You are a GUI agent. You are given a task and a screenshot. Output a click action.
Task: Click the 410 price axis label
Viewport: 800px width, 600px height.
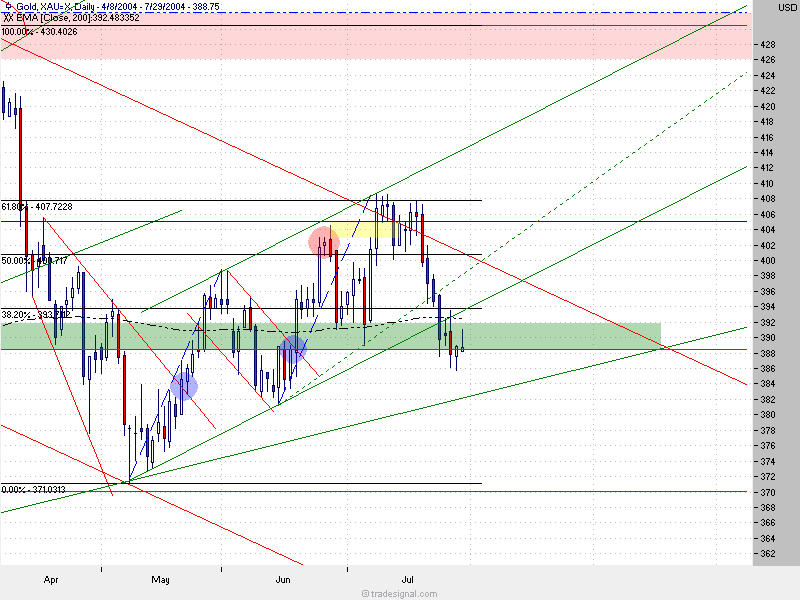pyautogui.click(x=767, y=184)
